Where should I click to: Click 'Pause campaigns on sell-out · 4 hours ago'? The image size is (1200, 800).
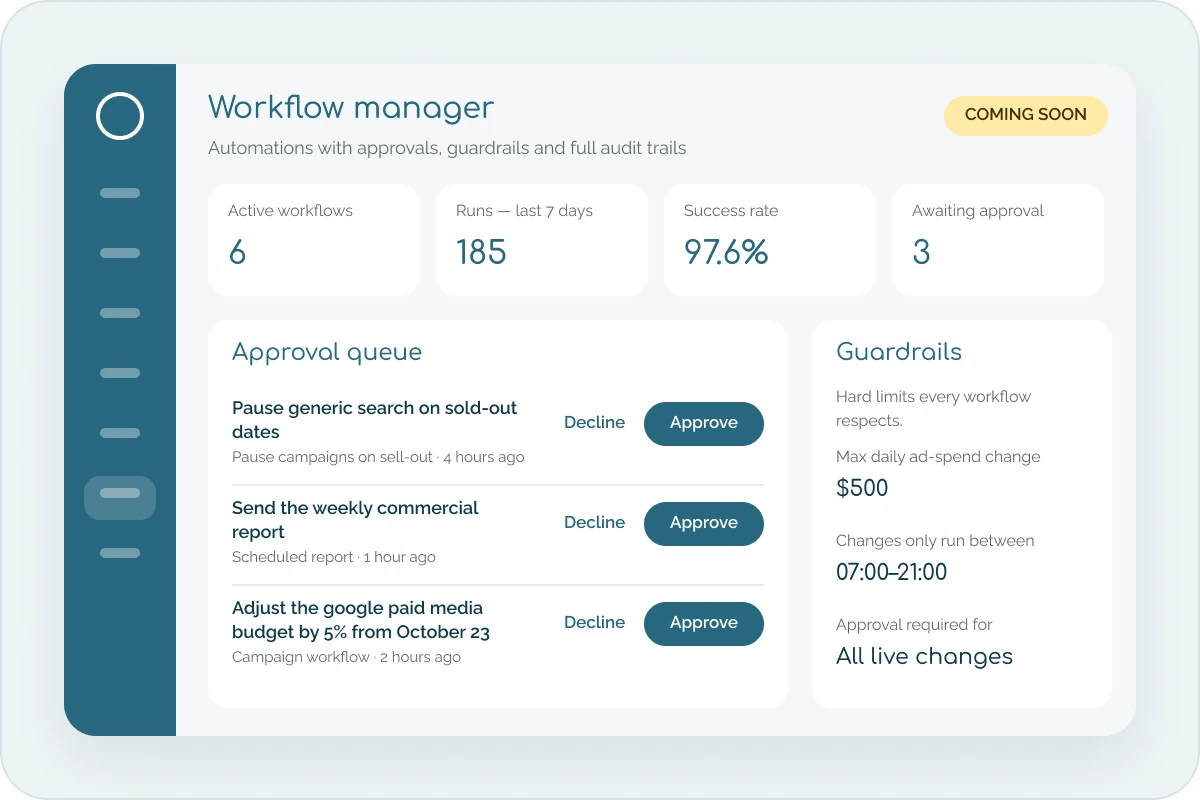point(378,457)
